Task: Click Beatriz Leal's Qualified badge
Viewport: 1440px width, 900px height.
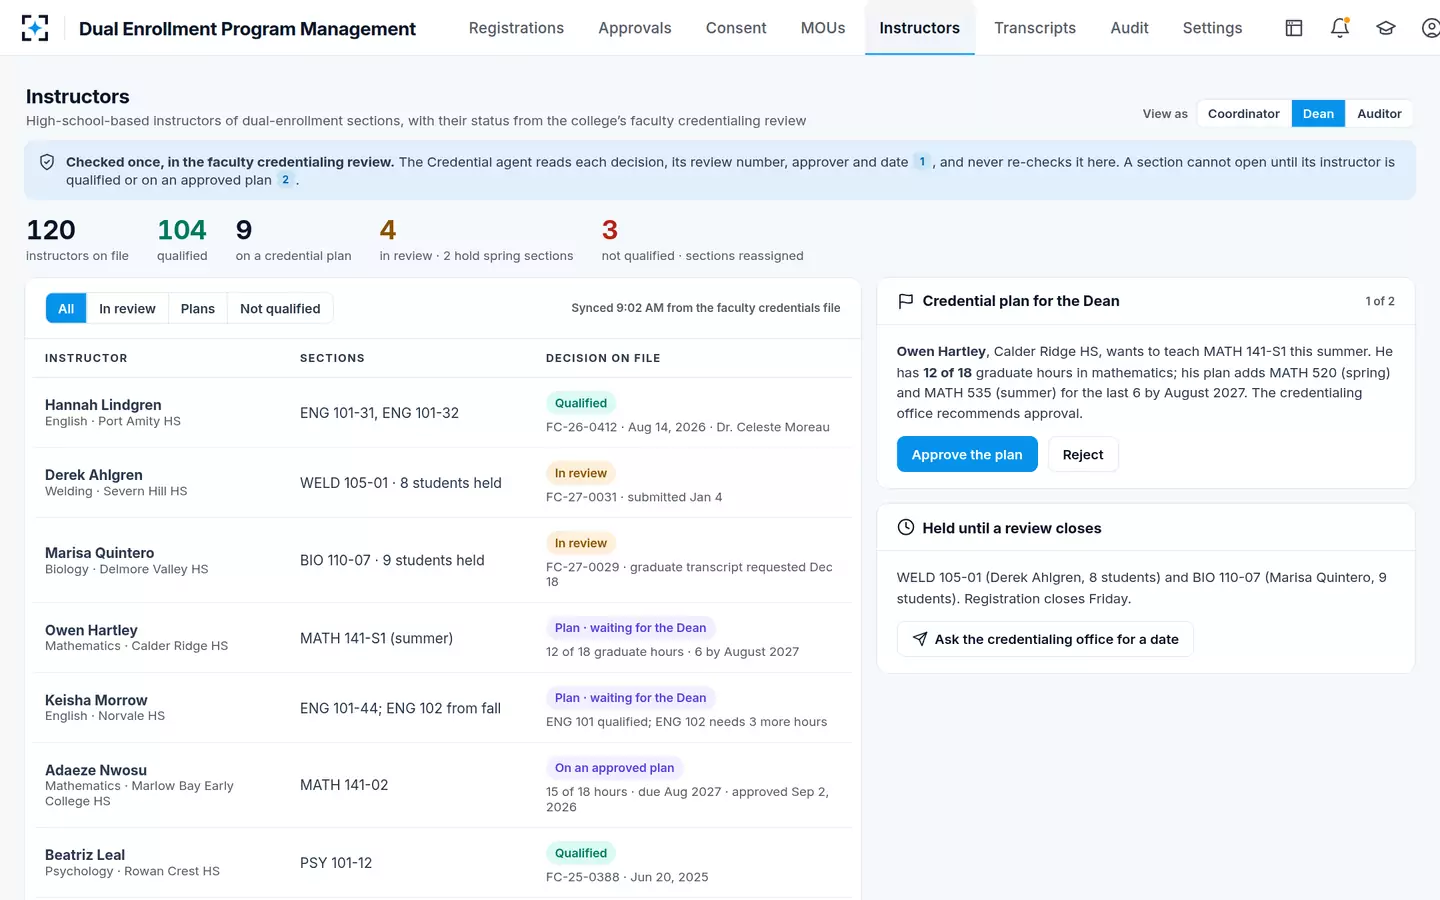Action: 581,853
